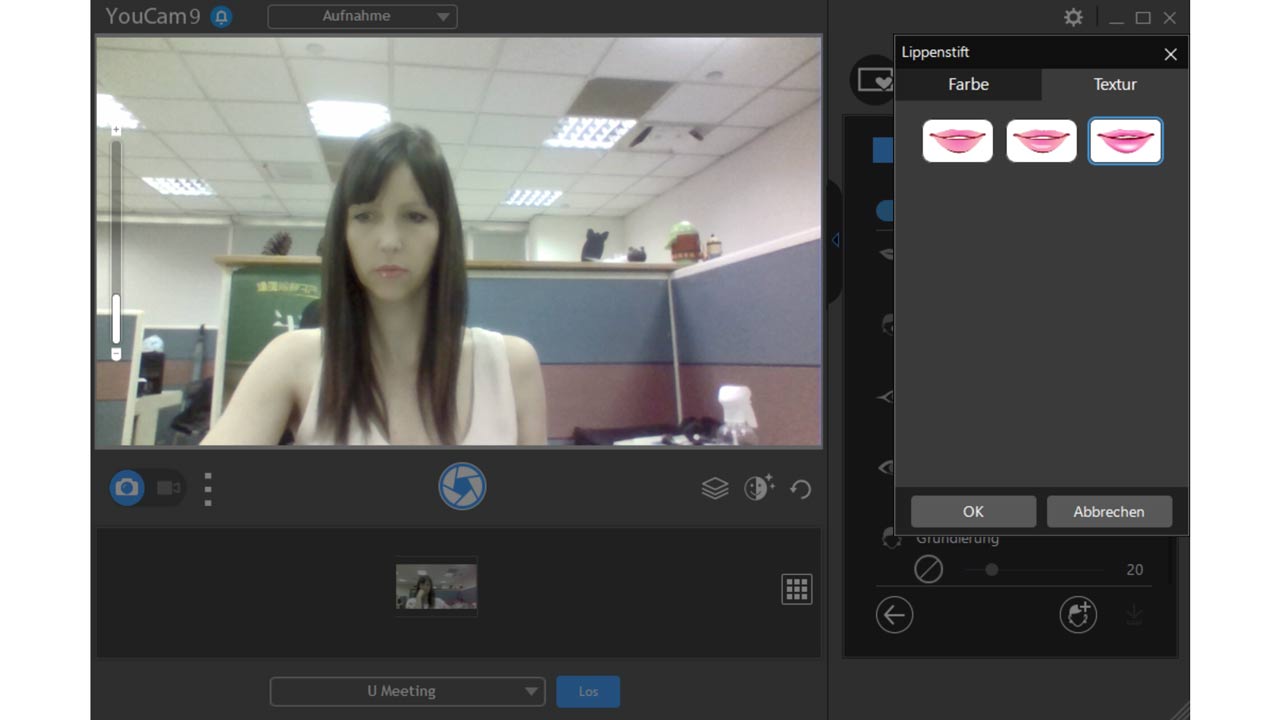This screenshot has height=720, width=1280.
Task: Open the layers effects icon
Action: (714, 488)
